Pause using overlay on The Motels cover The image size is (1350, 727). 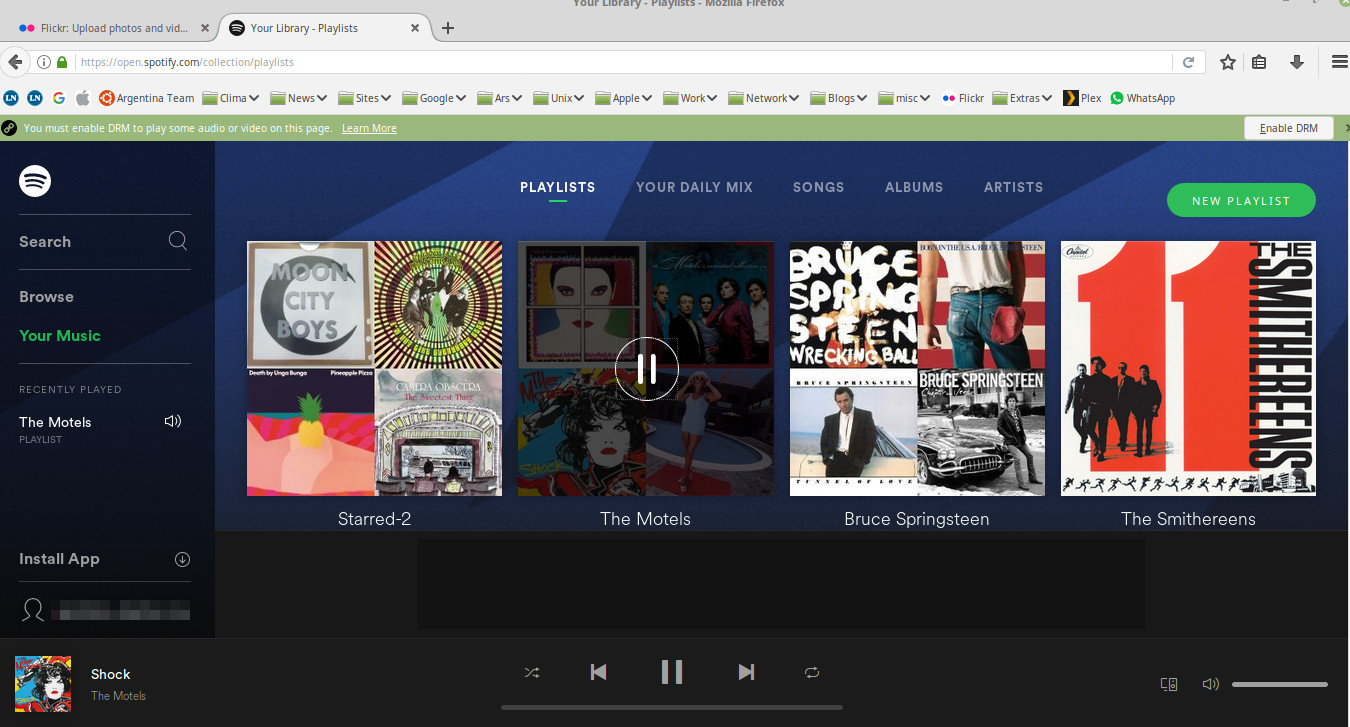click(x=647, y=369)
